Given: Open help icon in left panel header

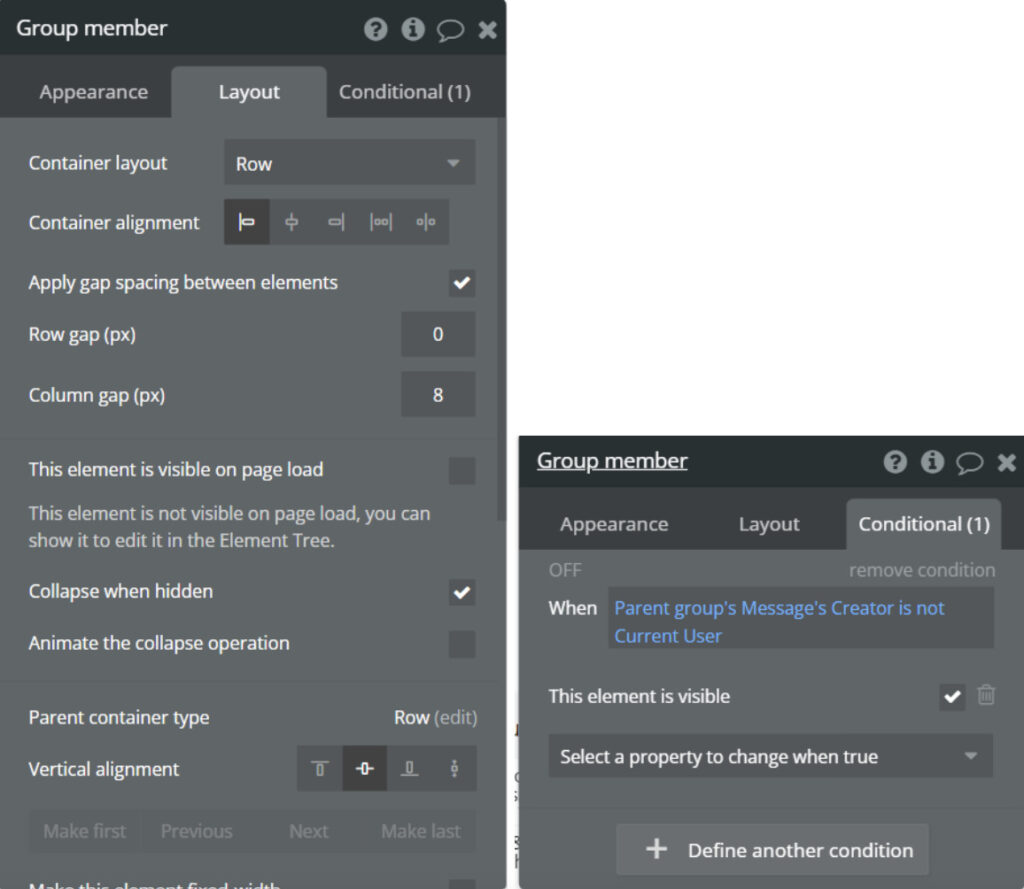Looking at the screenshot, I should point(375,29).
